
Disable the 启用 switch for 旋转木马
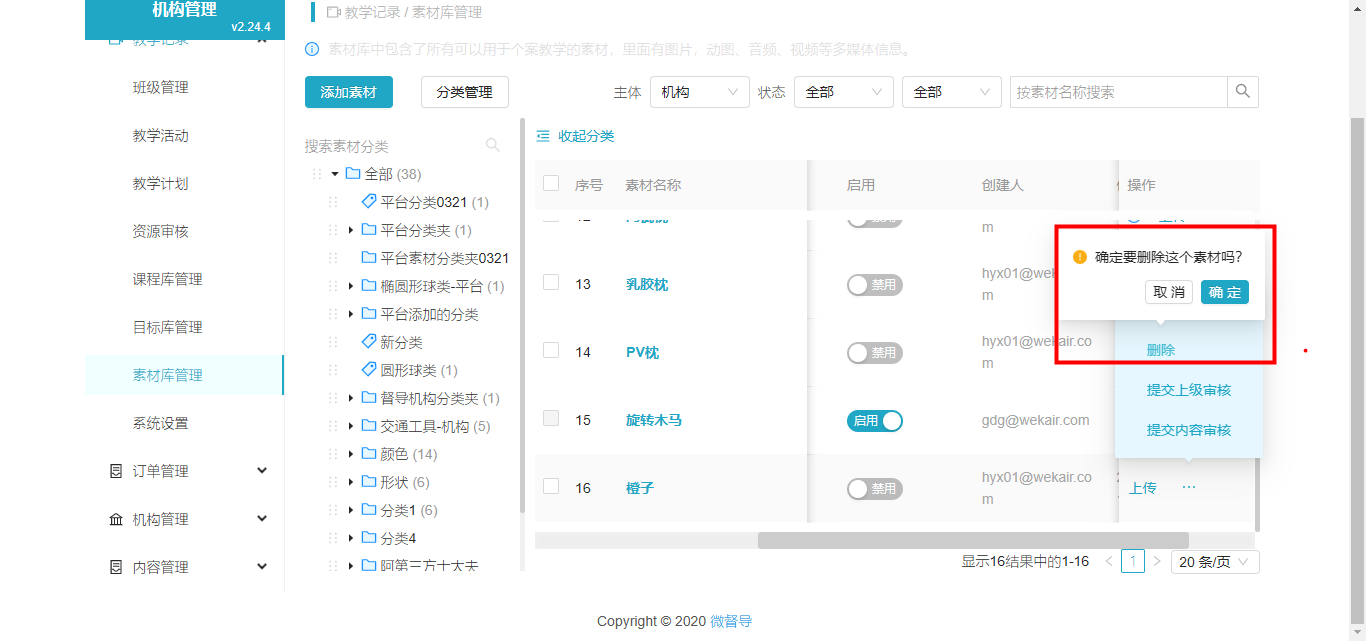click(x=874, y=421)
